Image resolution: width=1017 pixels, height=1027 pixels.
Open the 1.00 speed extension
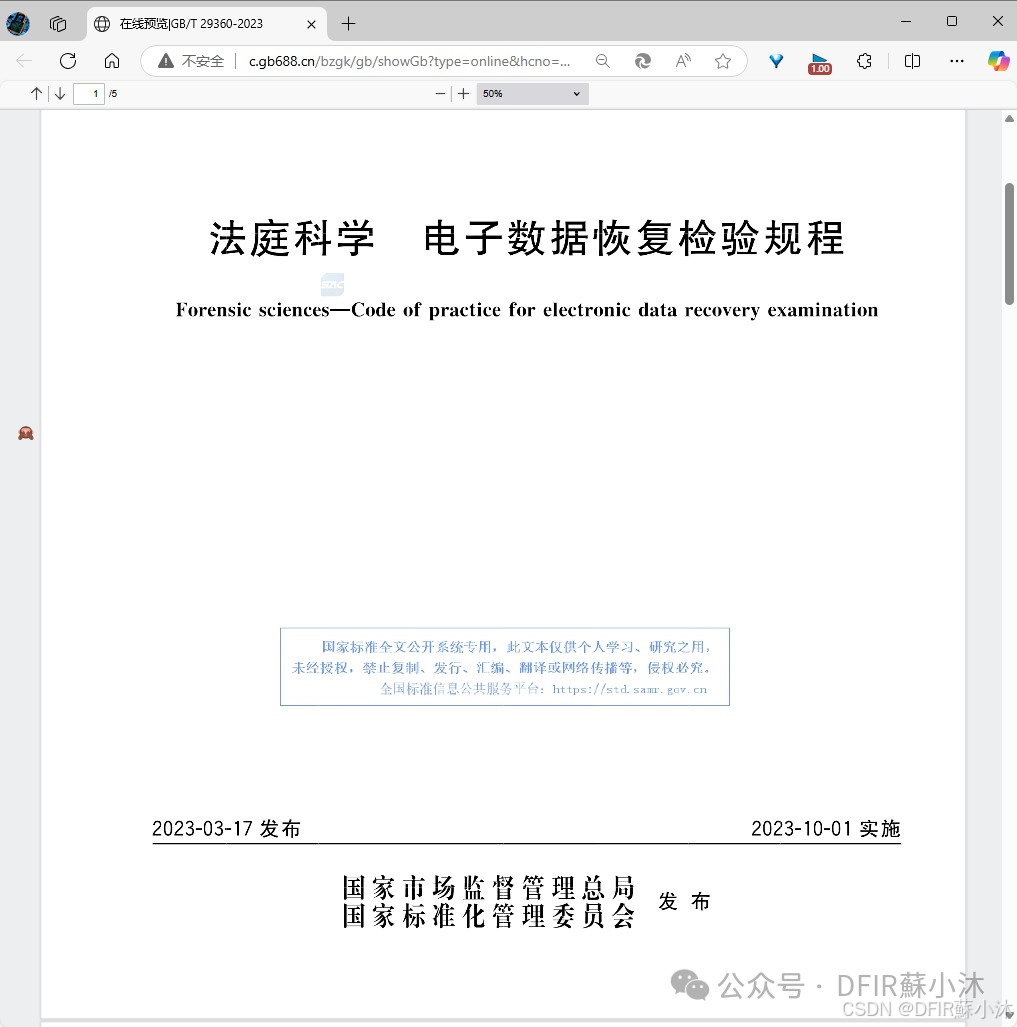[x=820, y=63]
